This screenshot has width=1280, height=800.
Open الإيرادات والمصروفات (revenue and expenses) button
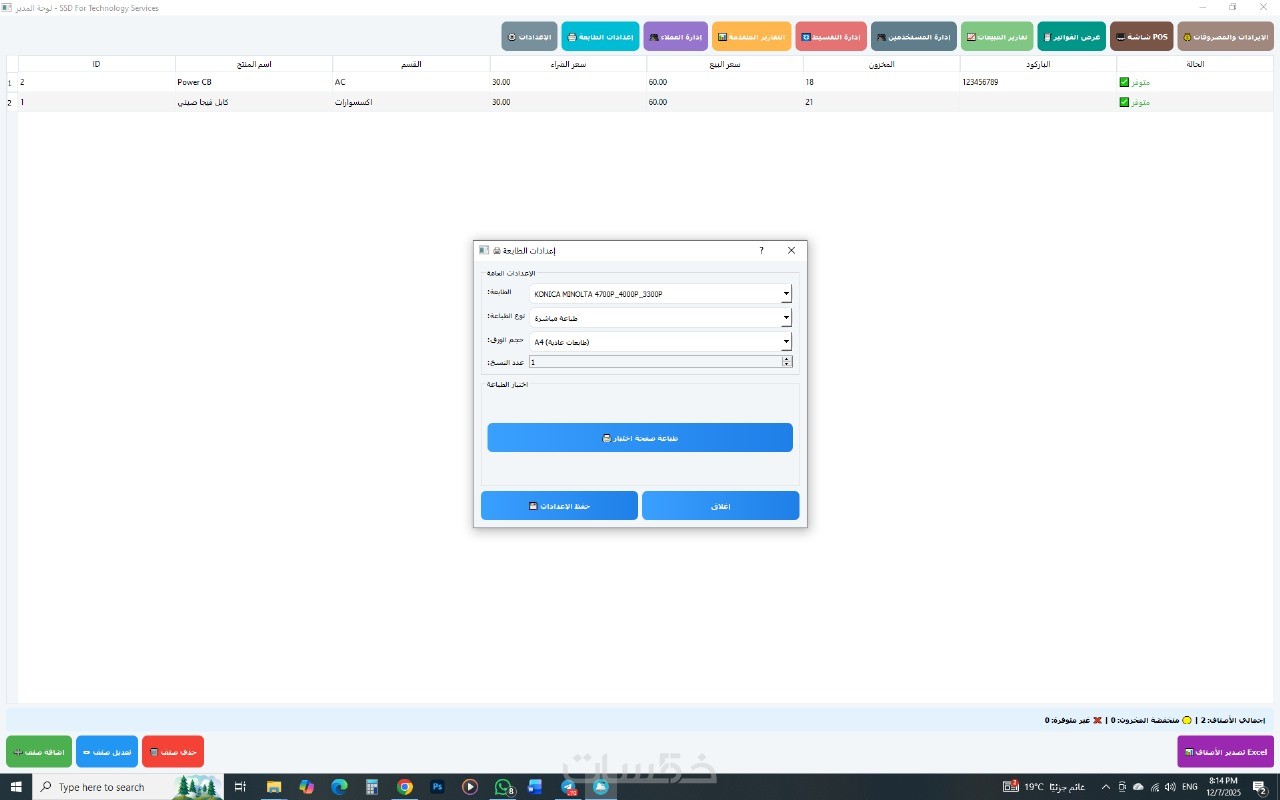[x=1225, y=37]
